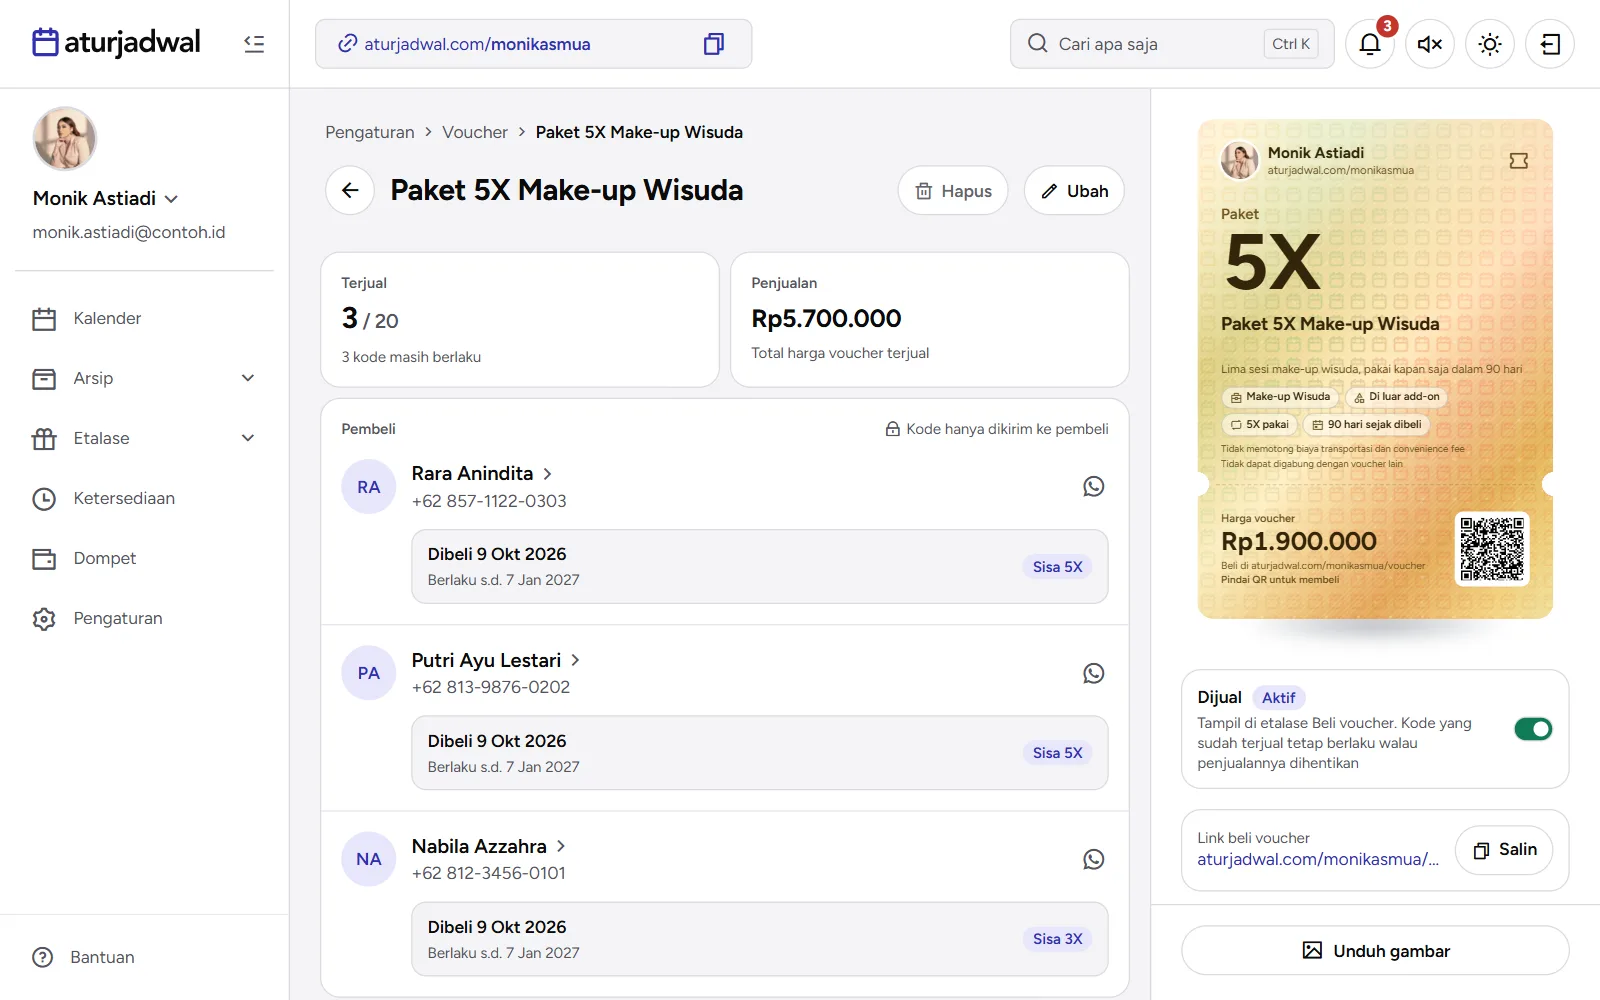Click the RA avatar of Rara Anindita
1600x1000 pixels.
point(369,487)
